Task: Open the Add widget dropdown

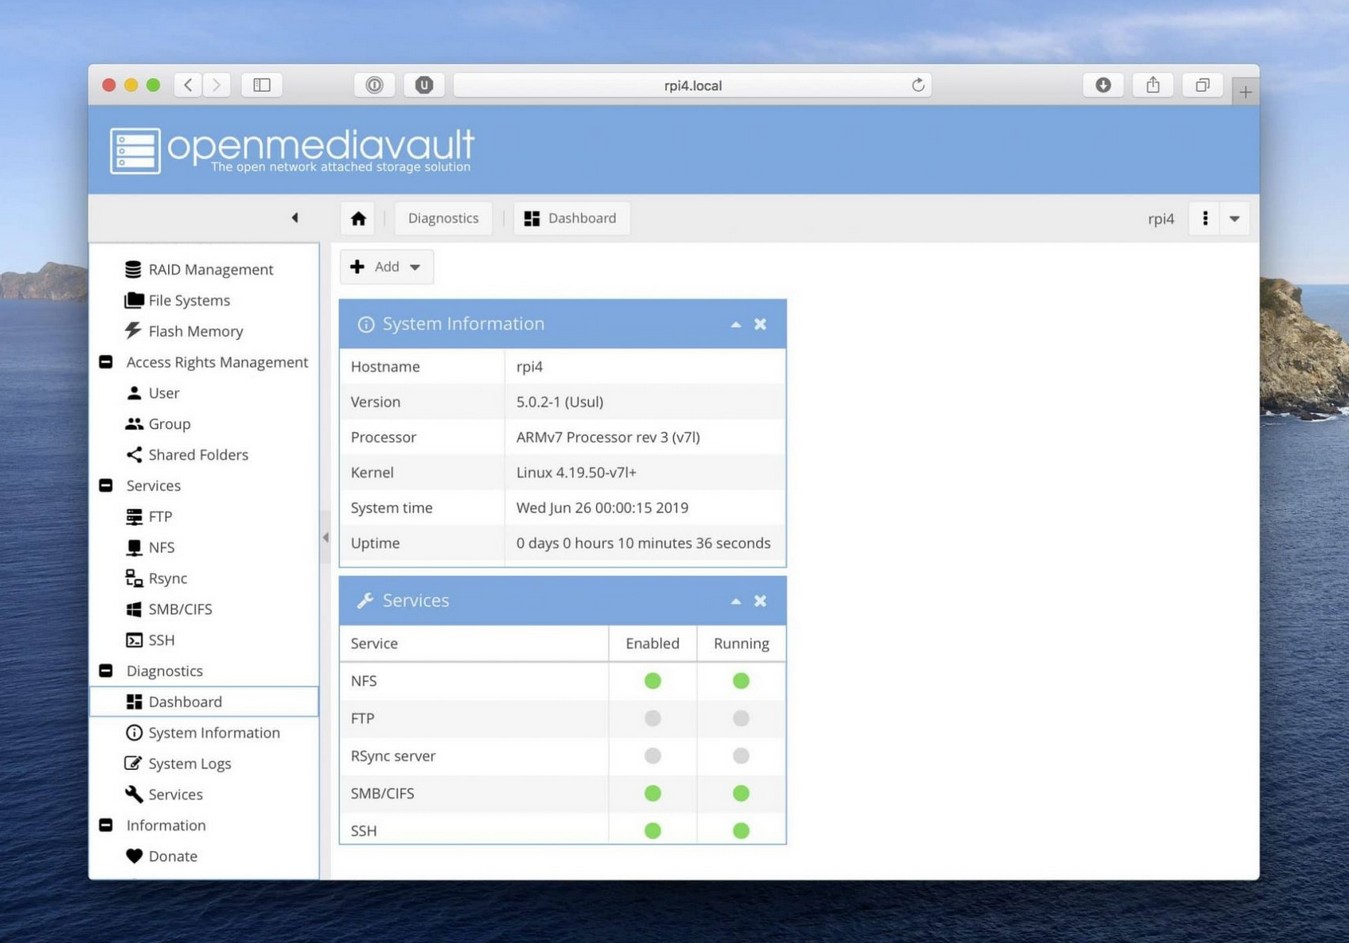Action: point(386,267)
